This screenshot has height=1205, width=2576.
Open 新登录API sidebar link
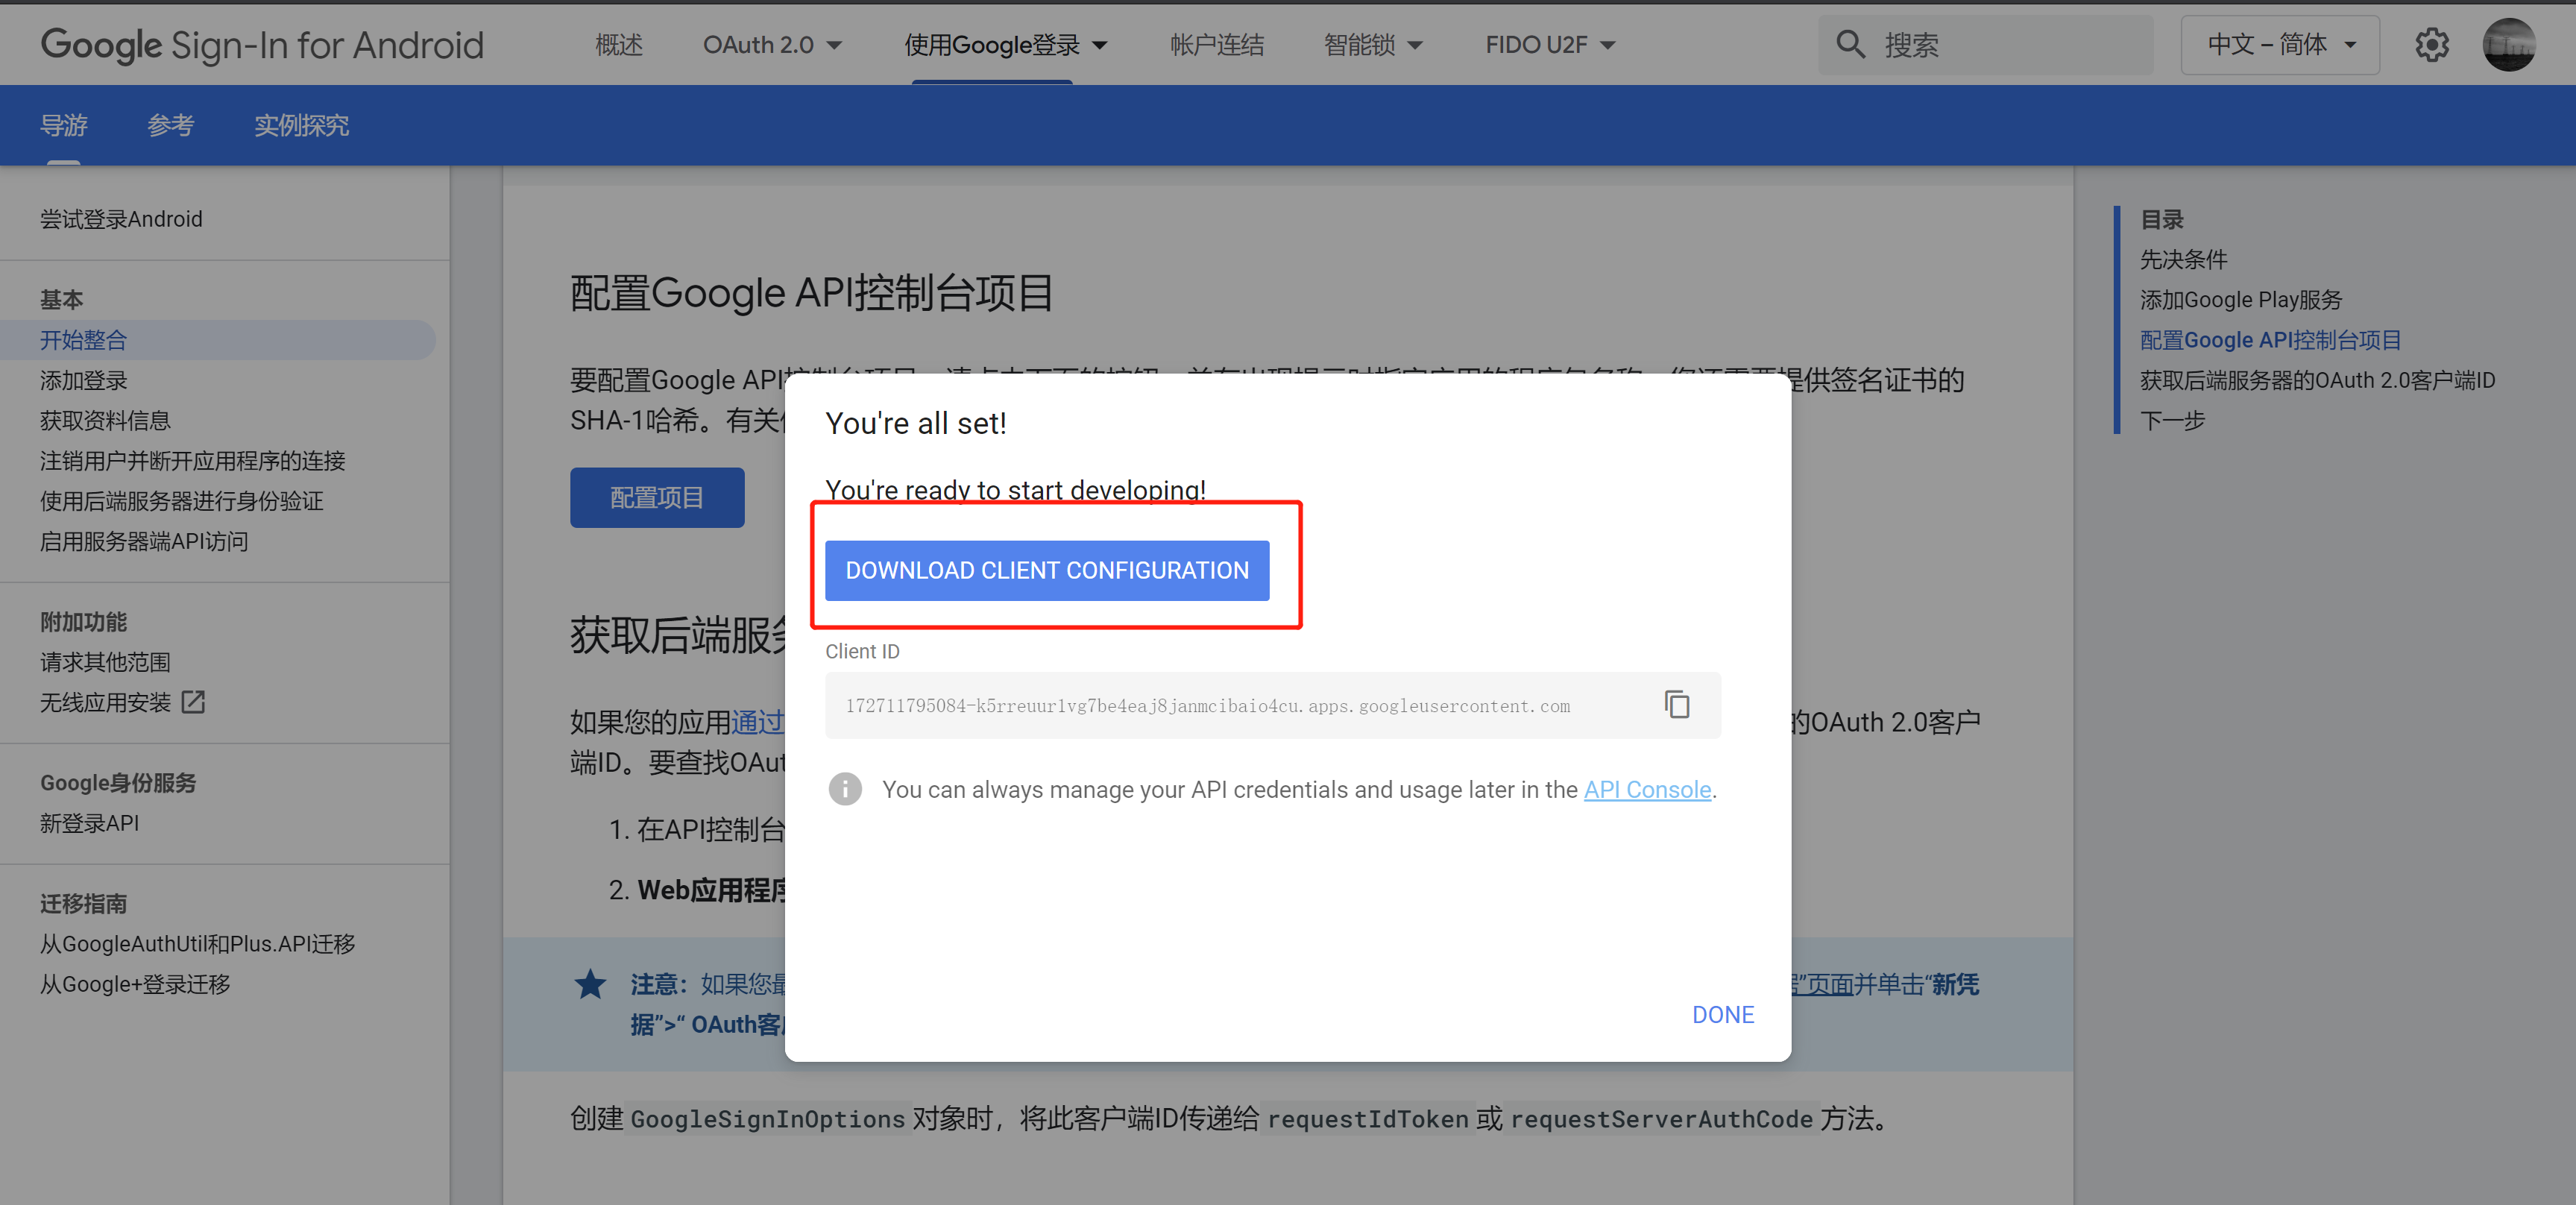click(x=89, y=823)
